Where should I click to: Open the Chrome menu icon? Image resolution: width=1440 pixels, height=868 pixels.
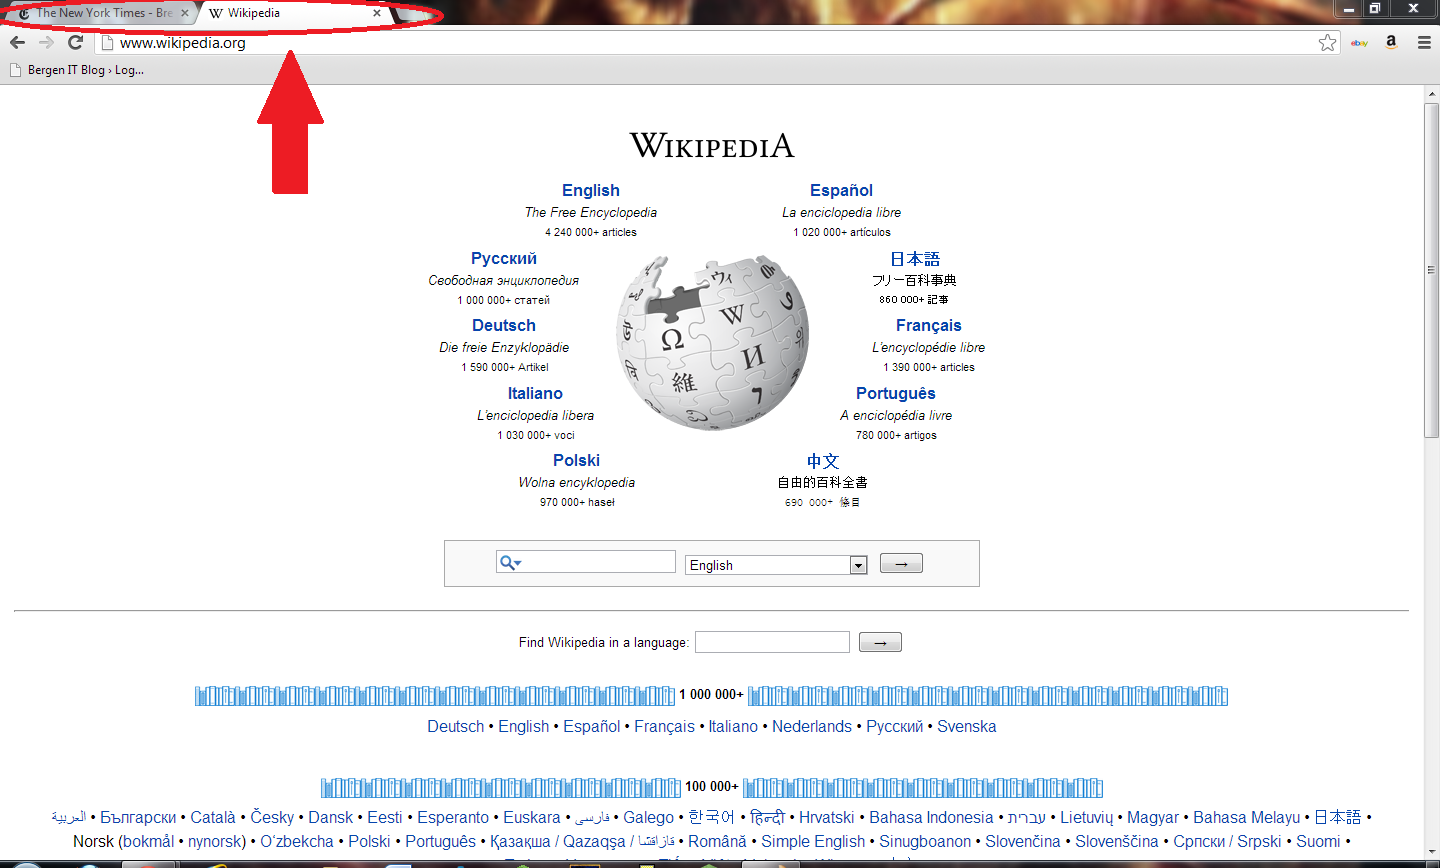1424,42
